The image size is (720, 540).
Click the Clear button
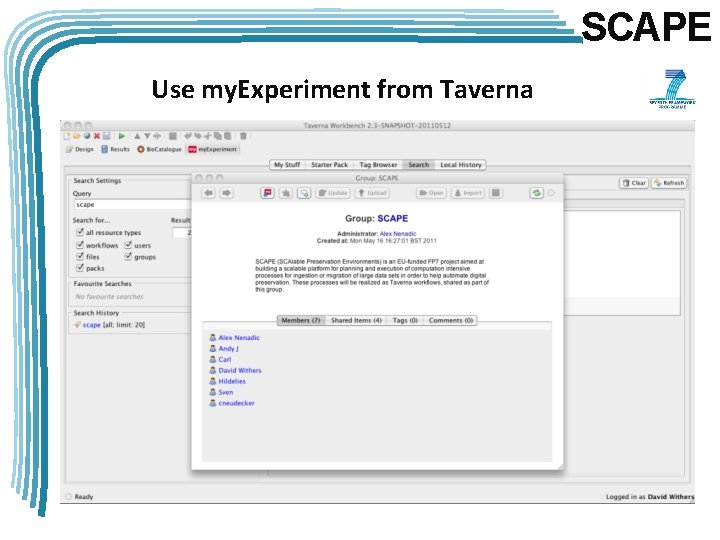pos(634,183)
